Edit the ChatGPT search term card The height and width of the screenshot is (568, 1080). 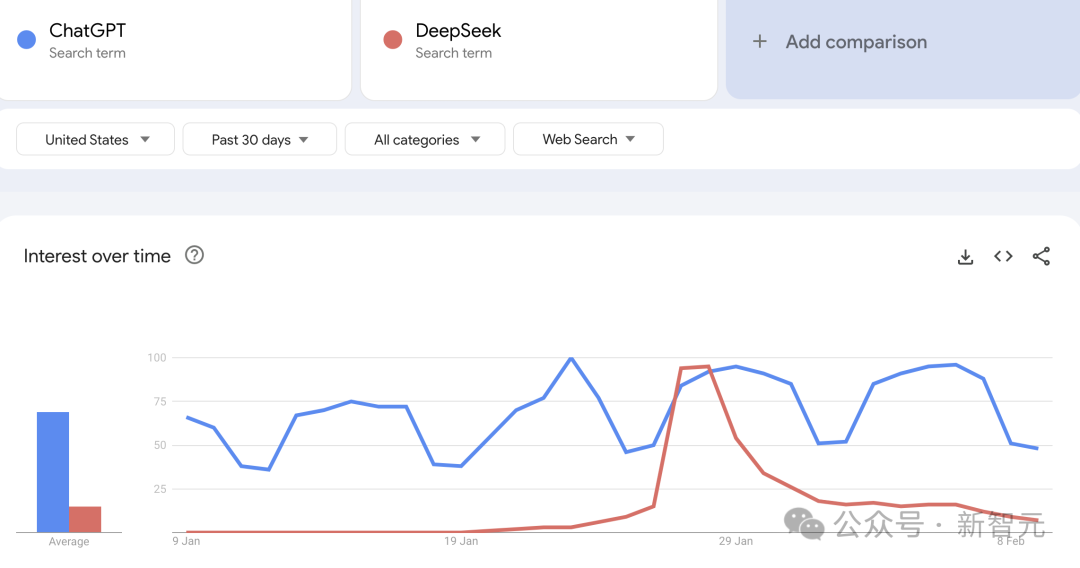[x=175, y=50]
